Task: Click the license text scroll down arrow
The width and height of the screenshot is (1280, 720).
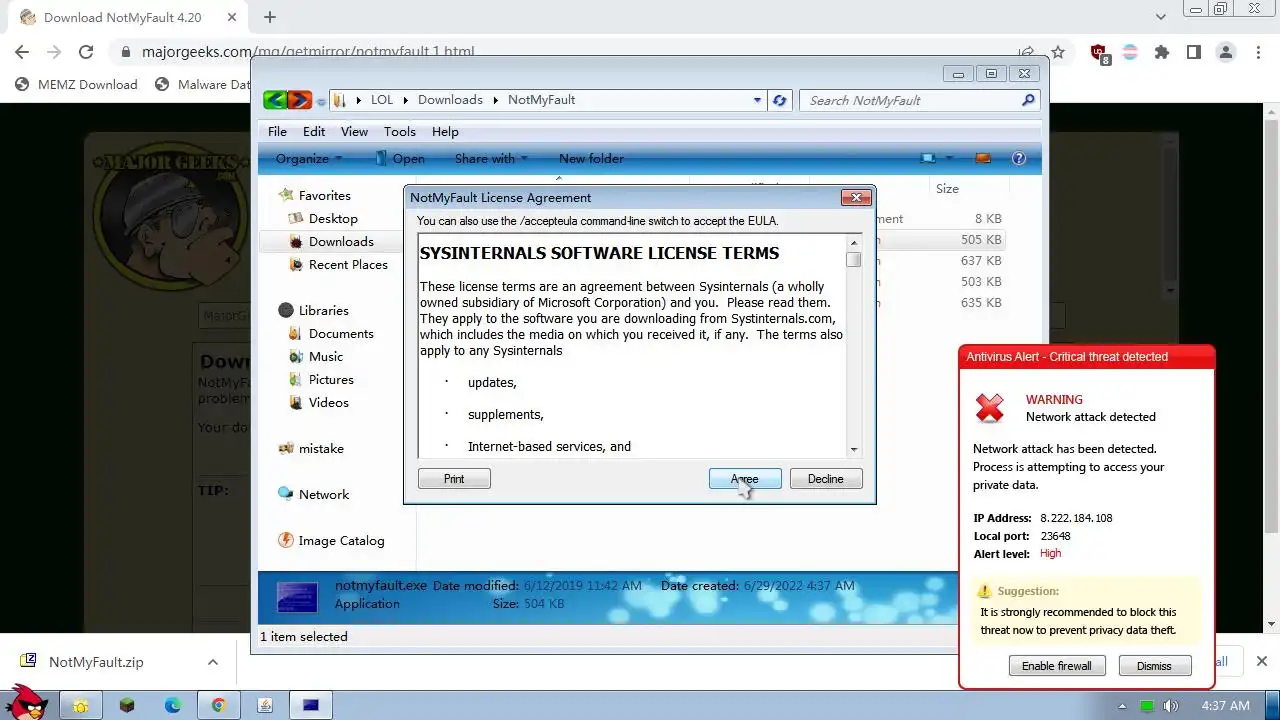Action: (x=853, y=450)
